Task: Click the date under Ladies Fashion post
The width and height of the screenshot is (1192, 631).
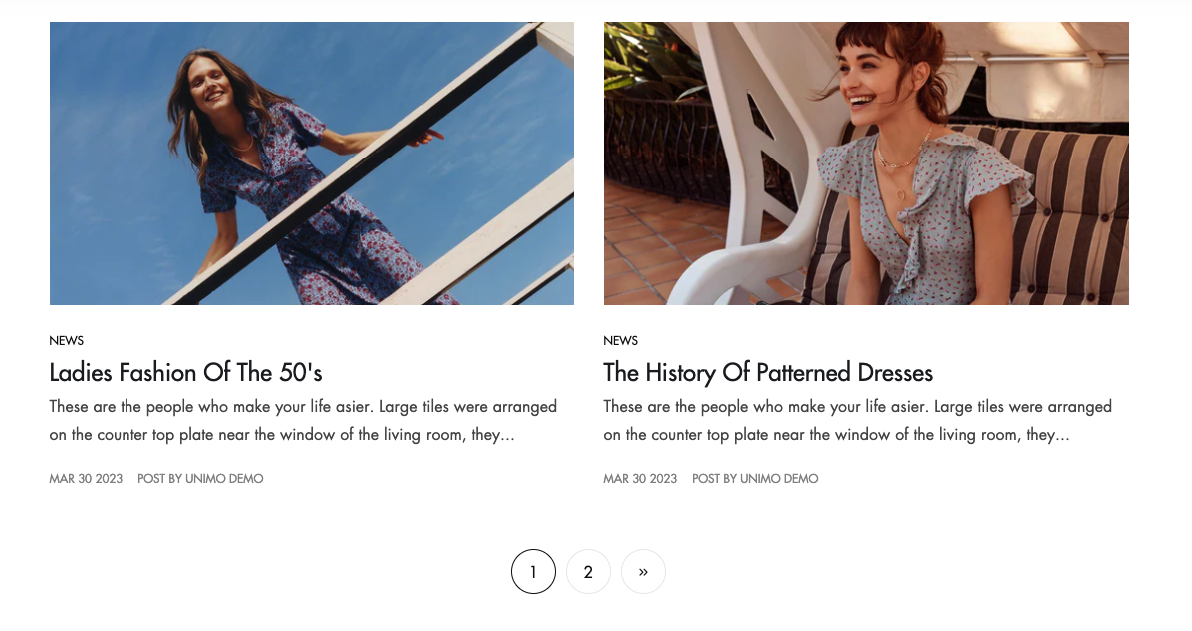Action: click(86, 479)
